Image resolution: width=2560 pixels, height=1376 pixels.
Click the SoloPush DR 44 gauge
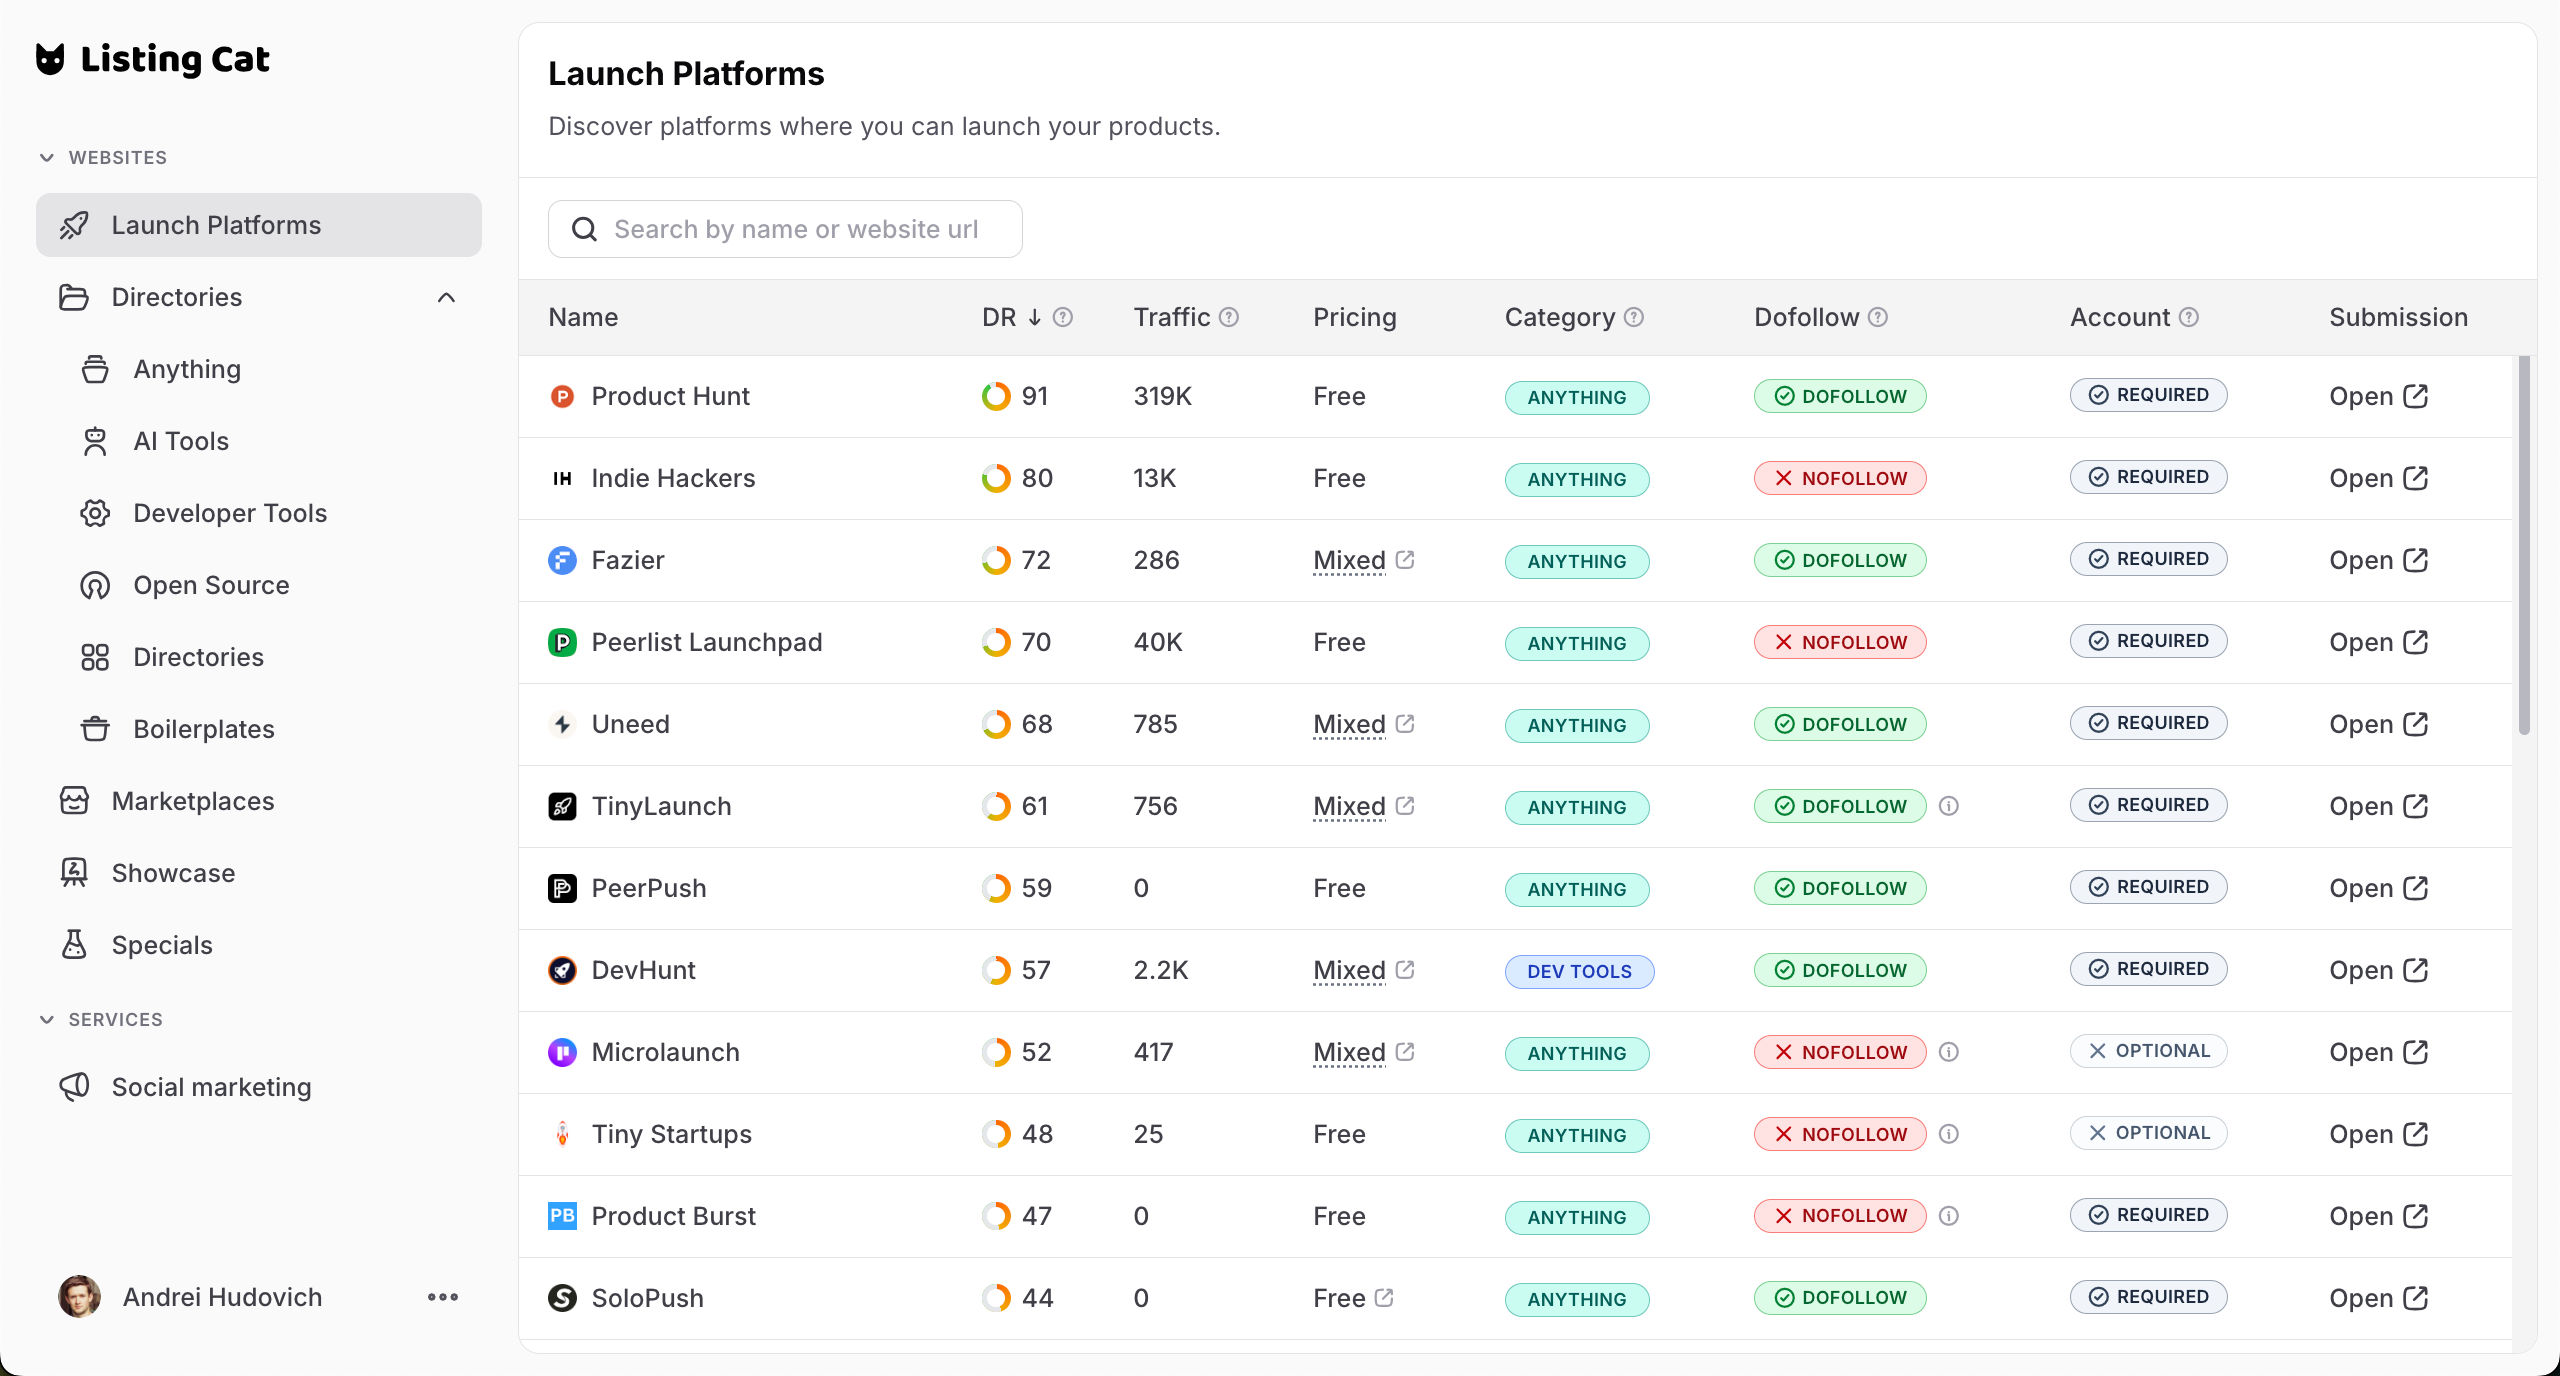996,1299
